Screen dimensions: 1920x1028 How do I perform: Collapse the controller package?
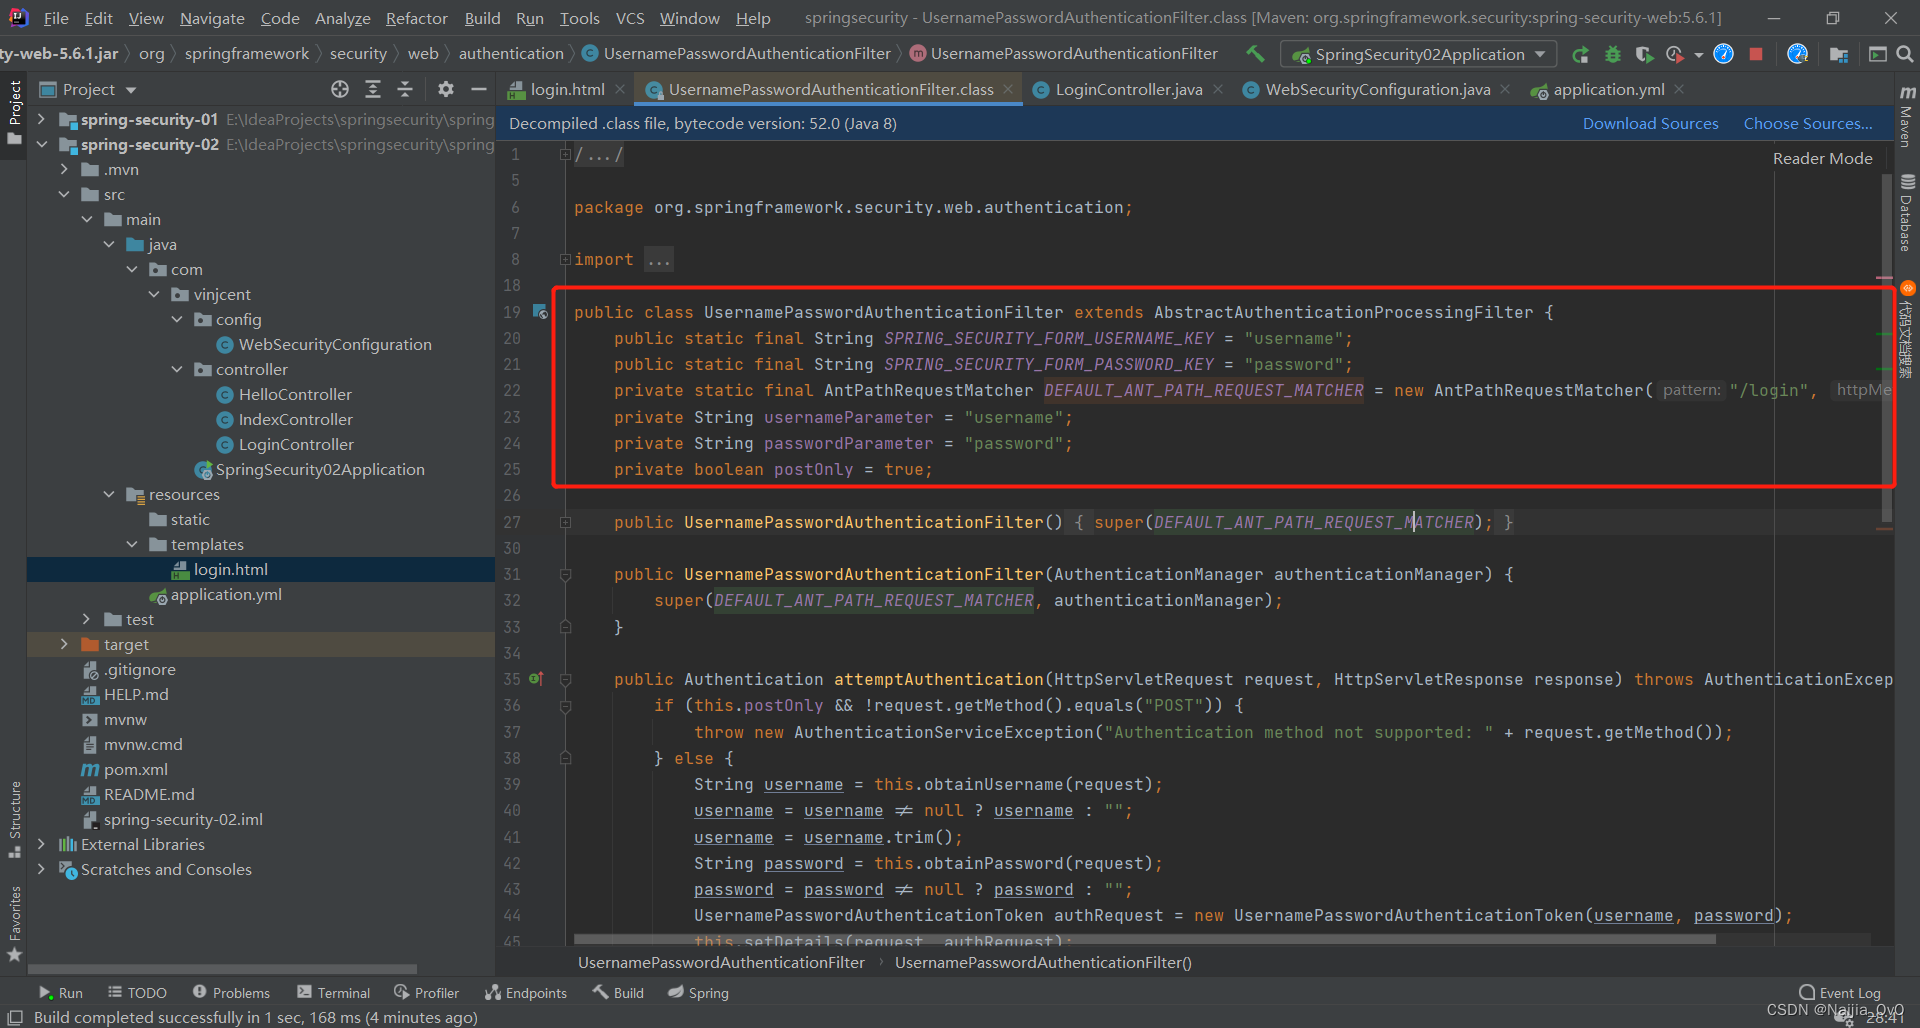[177, 369]
